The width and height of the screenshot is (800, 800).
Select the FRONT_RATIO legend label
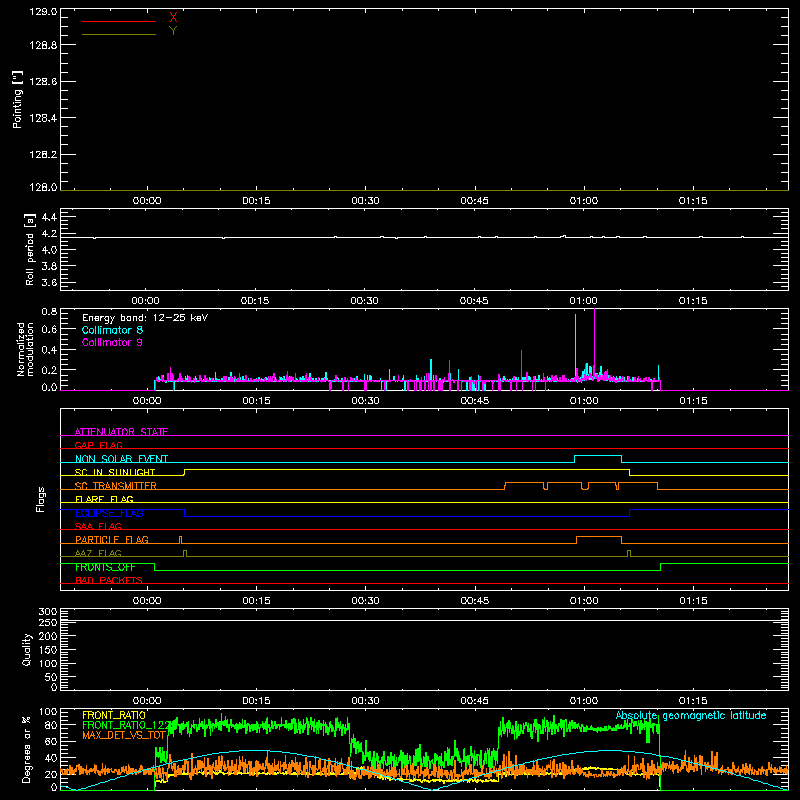(x=114, y=715)
